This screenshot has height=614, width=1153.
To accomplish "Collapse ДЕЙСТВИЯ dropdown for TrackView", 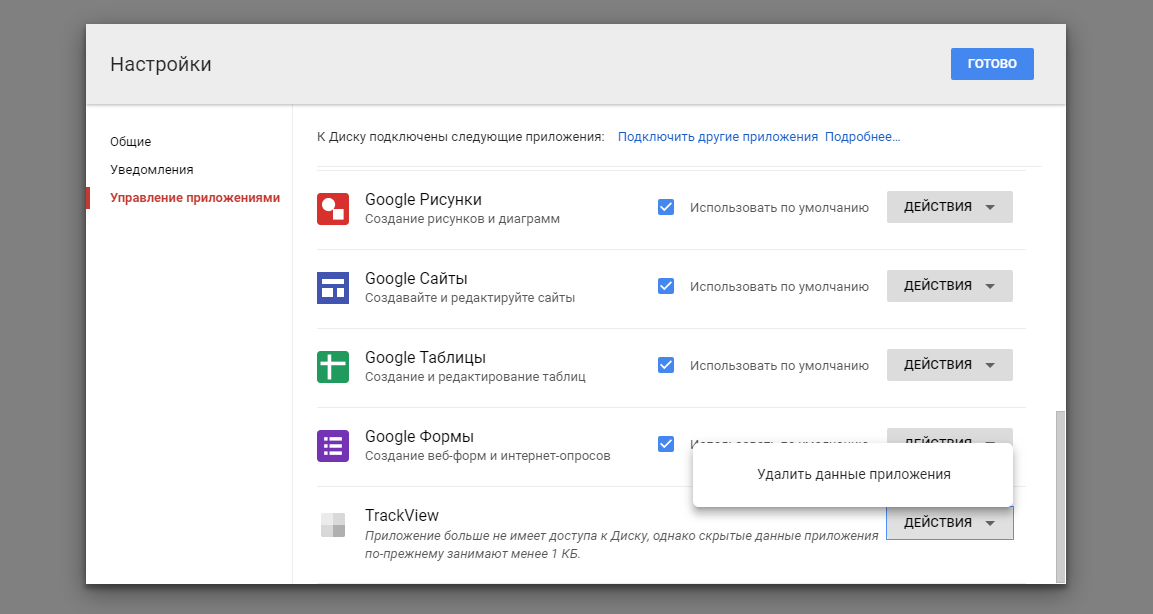I will (x=949, y=523).
